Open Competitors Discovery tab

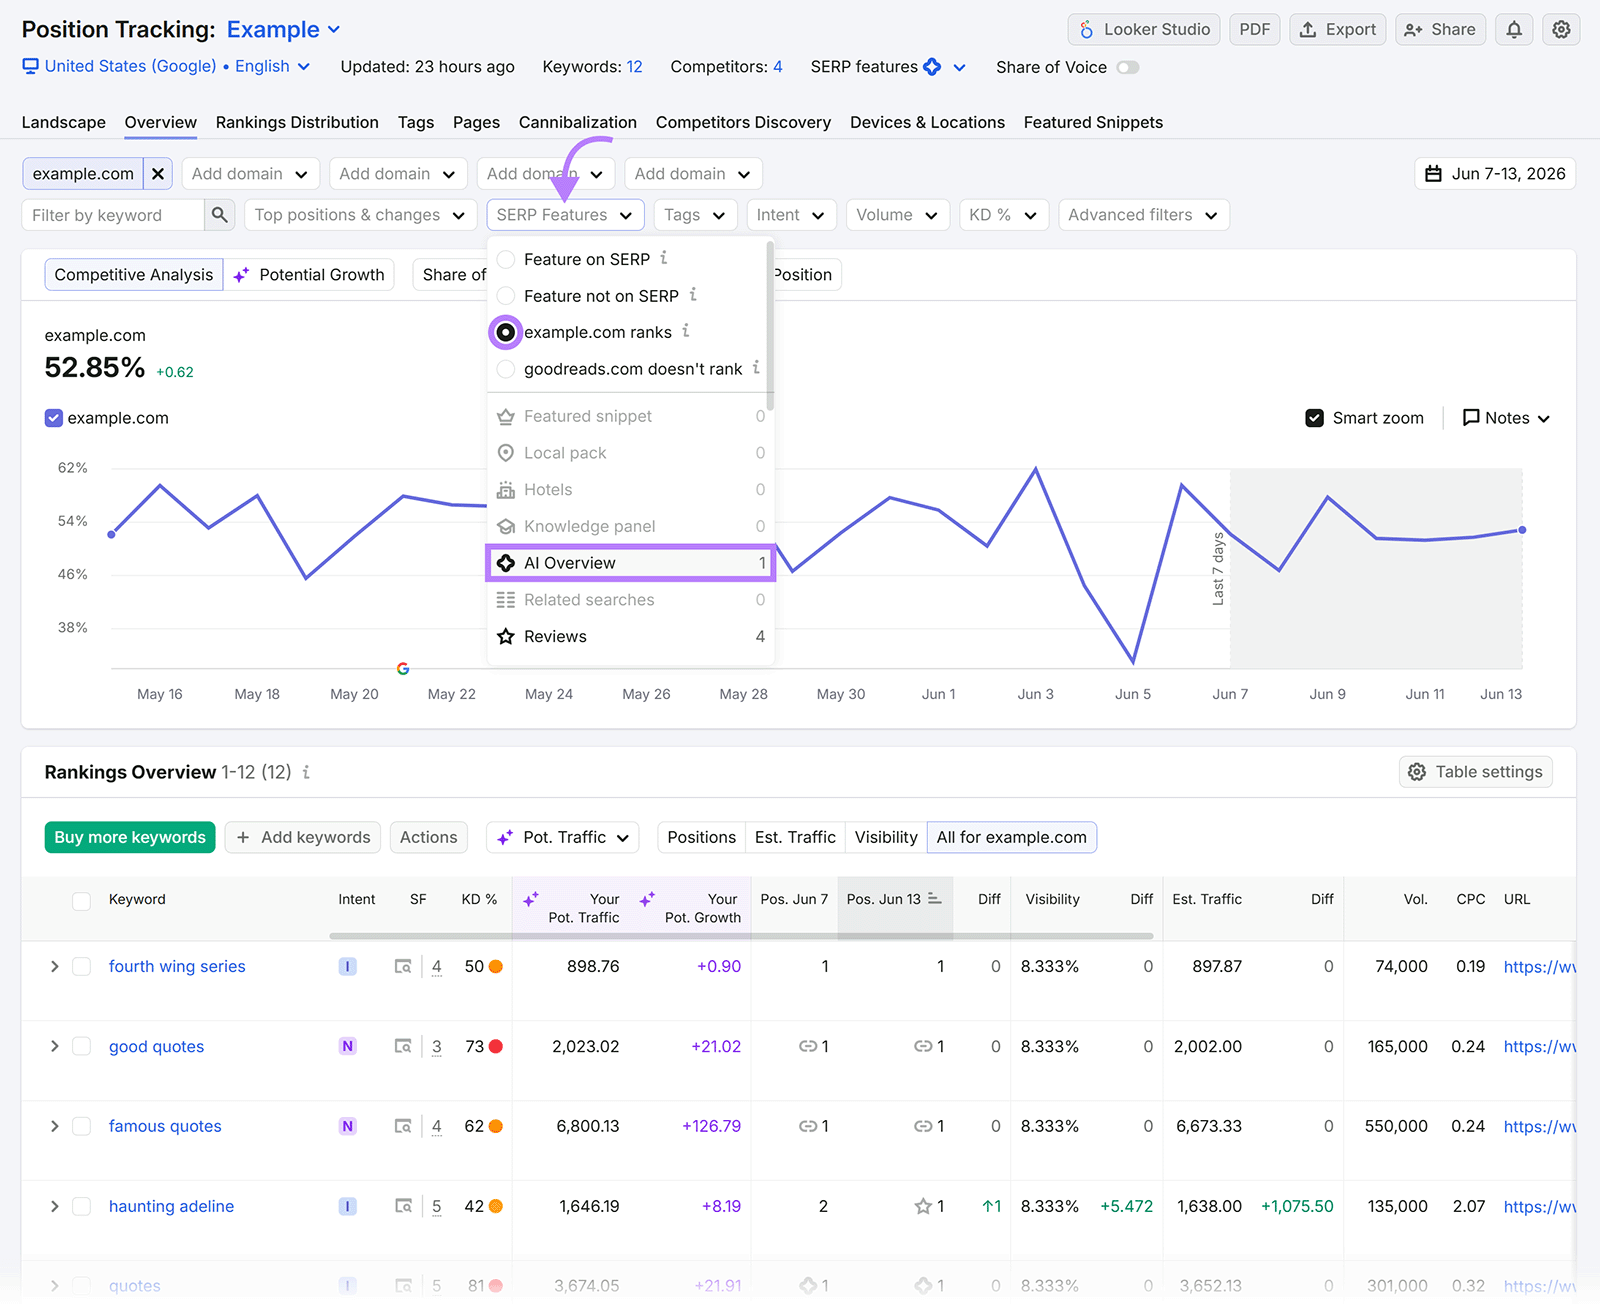(743, 122)
